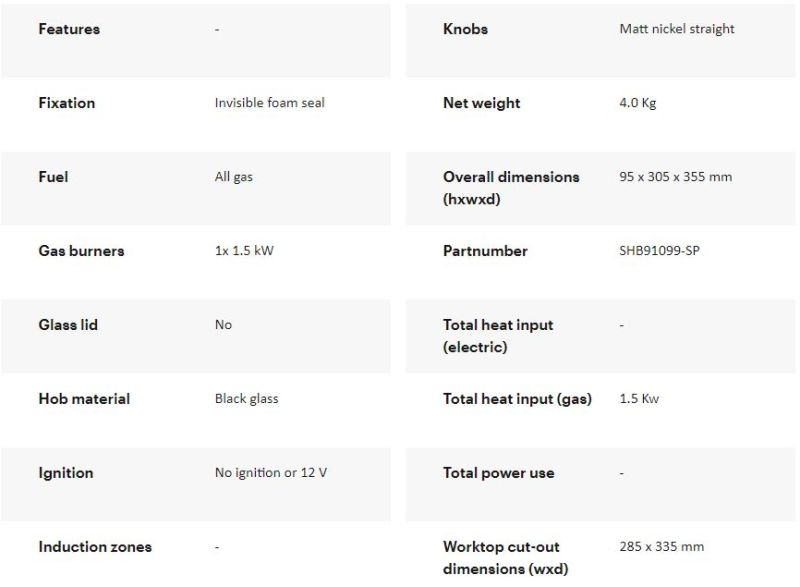Image resolution: width=800 pixels, height=587 pixels.
Task: Click the Glass lid label
Action: (x=68, y=325)
